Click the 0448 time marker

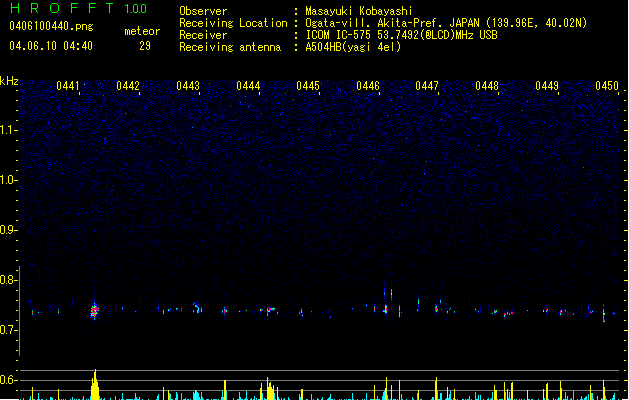pos(487,86)
